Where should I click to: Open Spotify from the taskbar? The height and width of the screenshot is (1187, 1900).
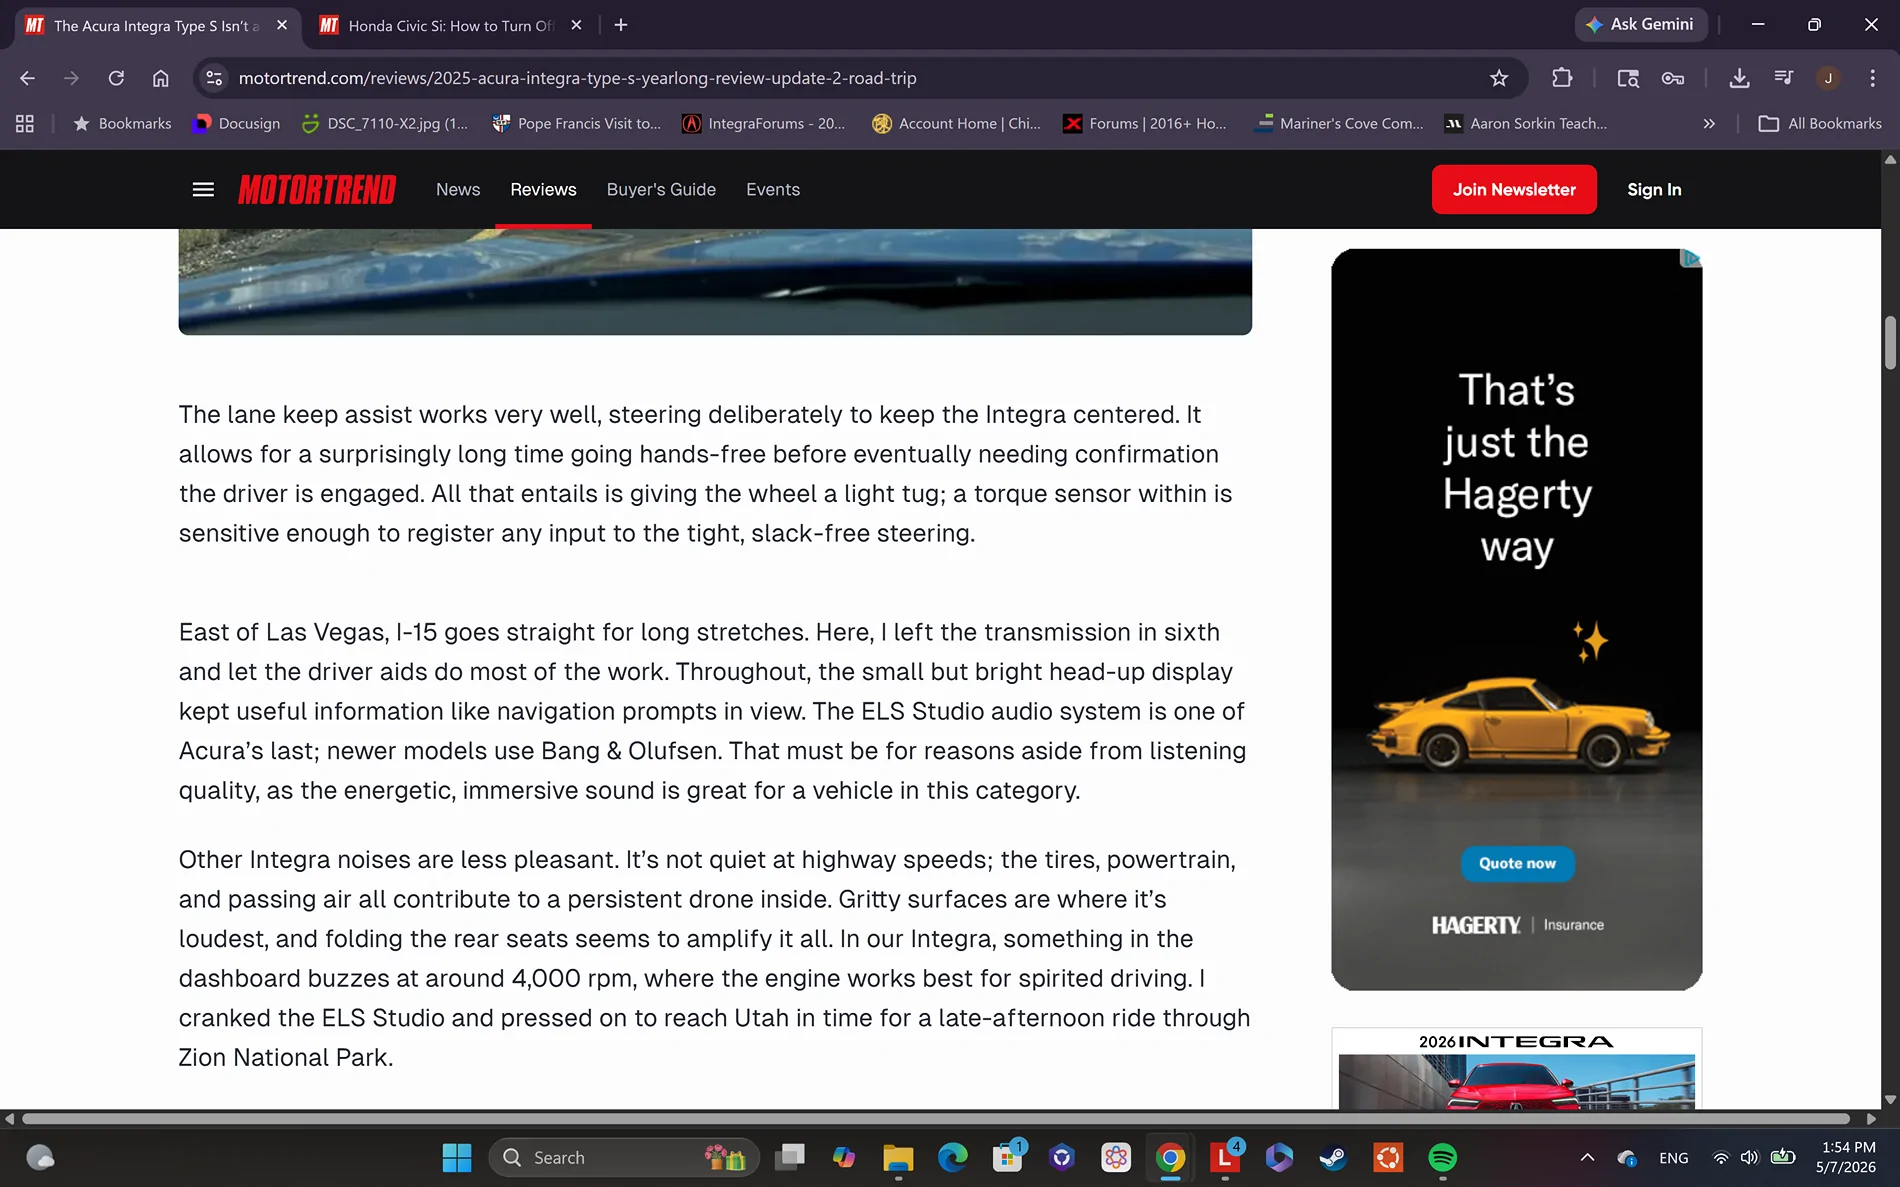point(1442,1158)
